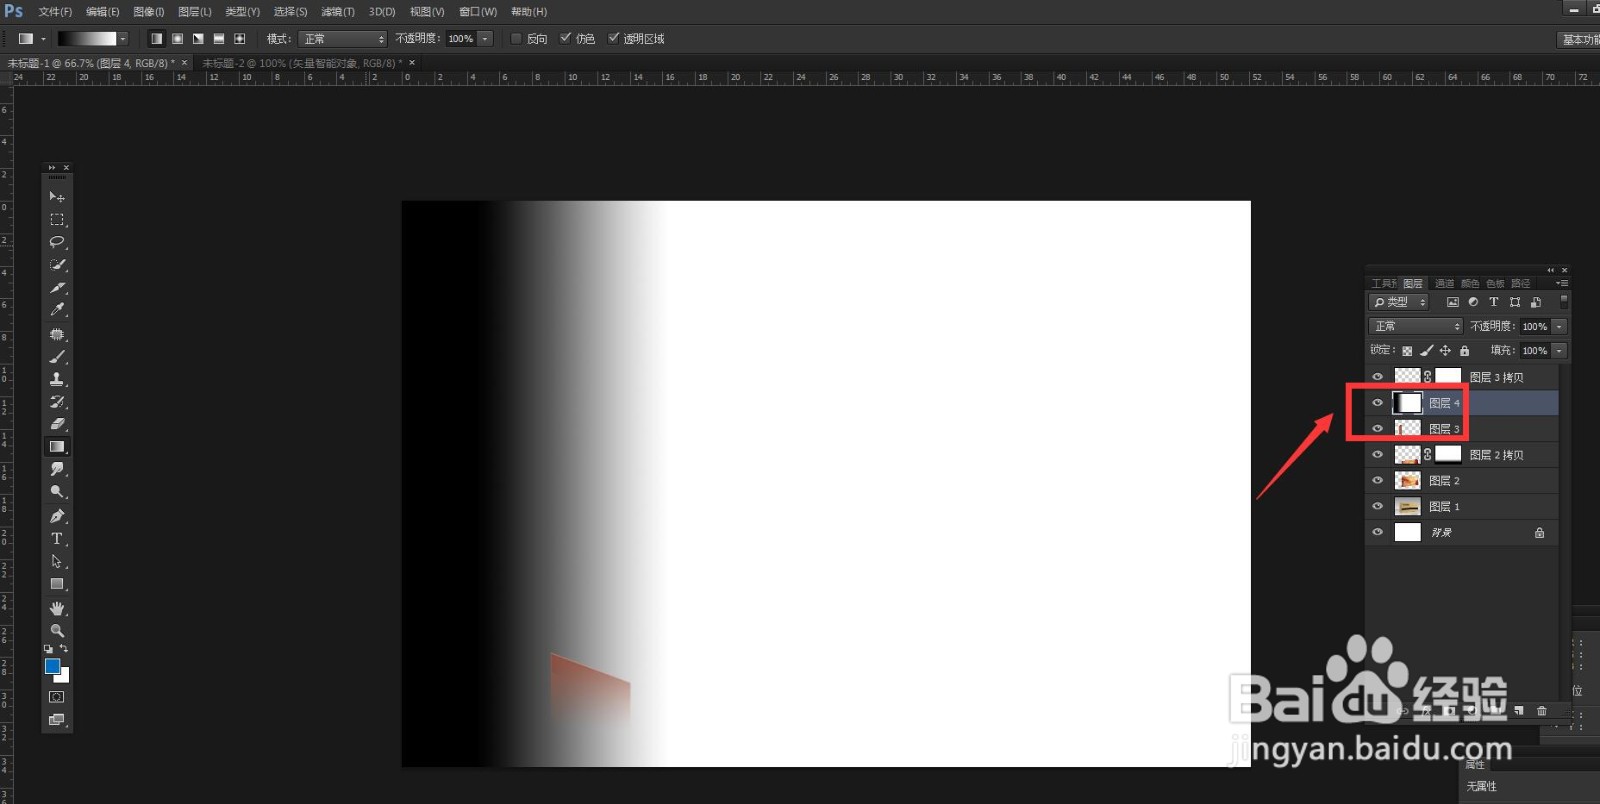Viewport: 1600px width, 804px height.
Task: Select the Horizontal Type tool
Action: (57, 539)
